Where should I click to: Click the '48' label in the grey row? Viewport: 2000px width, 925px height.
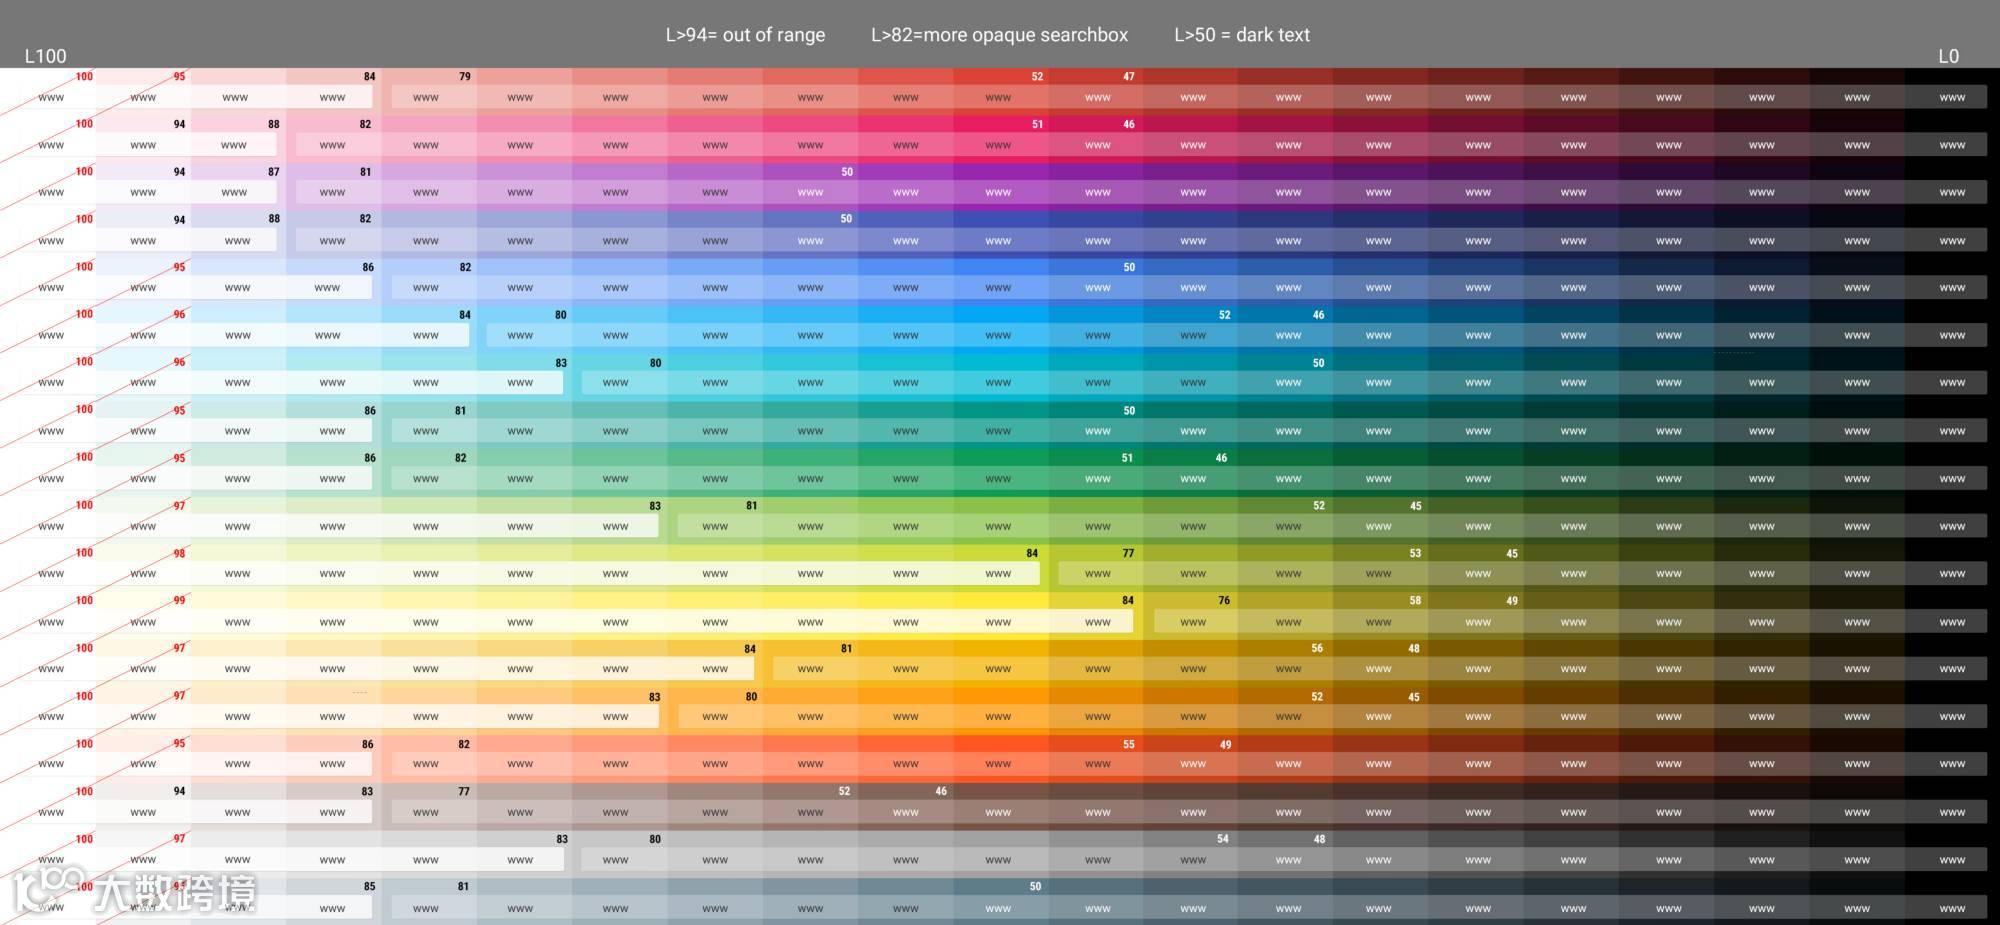click(1320, 839)
